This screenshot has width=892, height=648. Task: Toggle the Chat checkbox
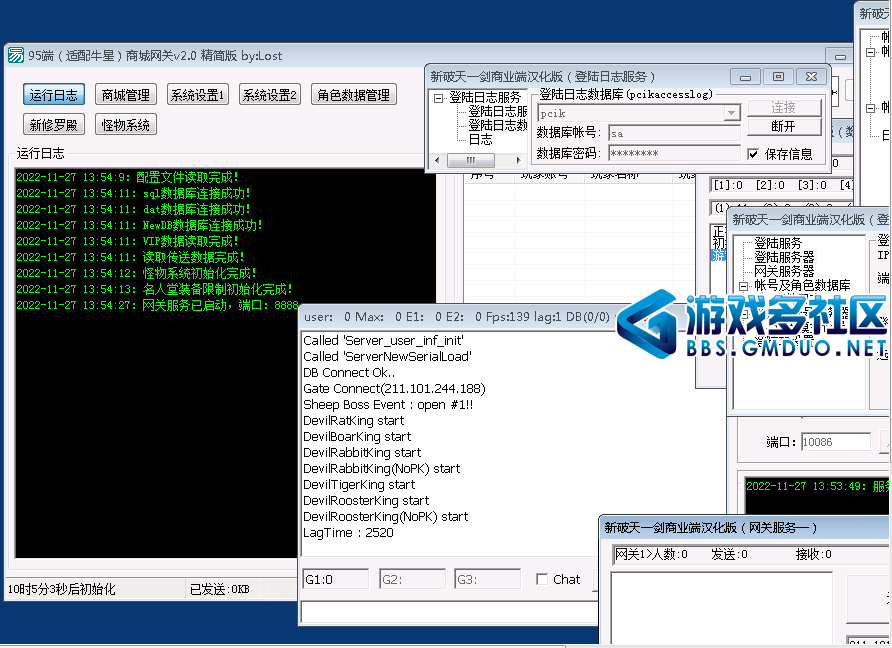tap(542, 579)
